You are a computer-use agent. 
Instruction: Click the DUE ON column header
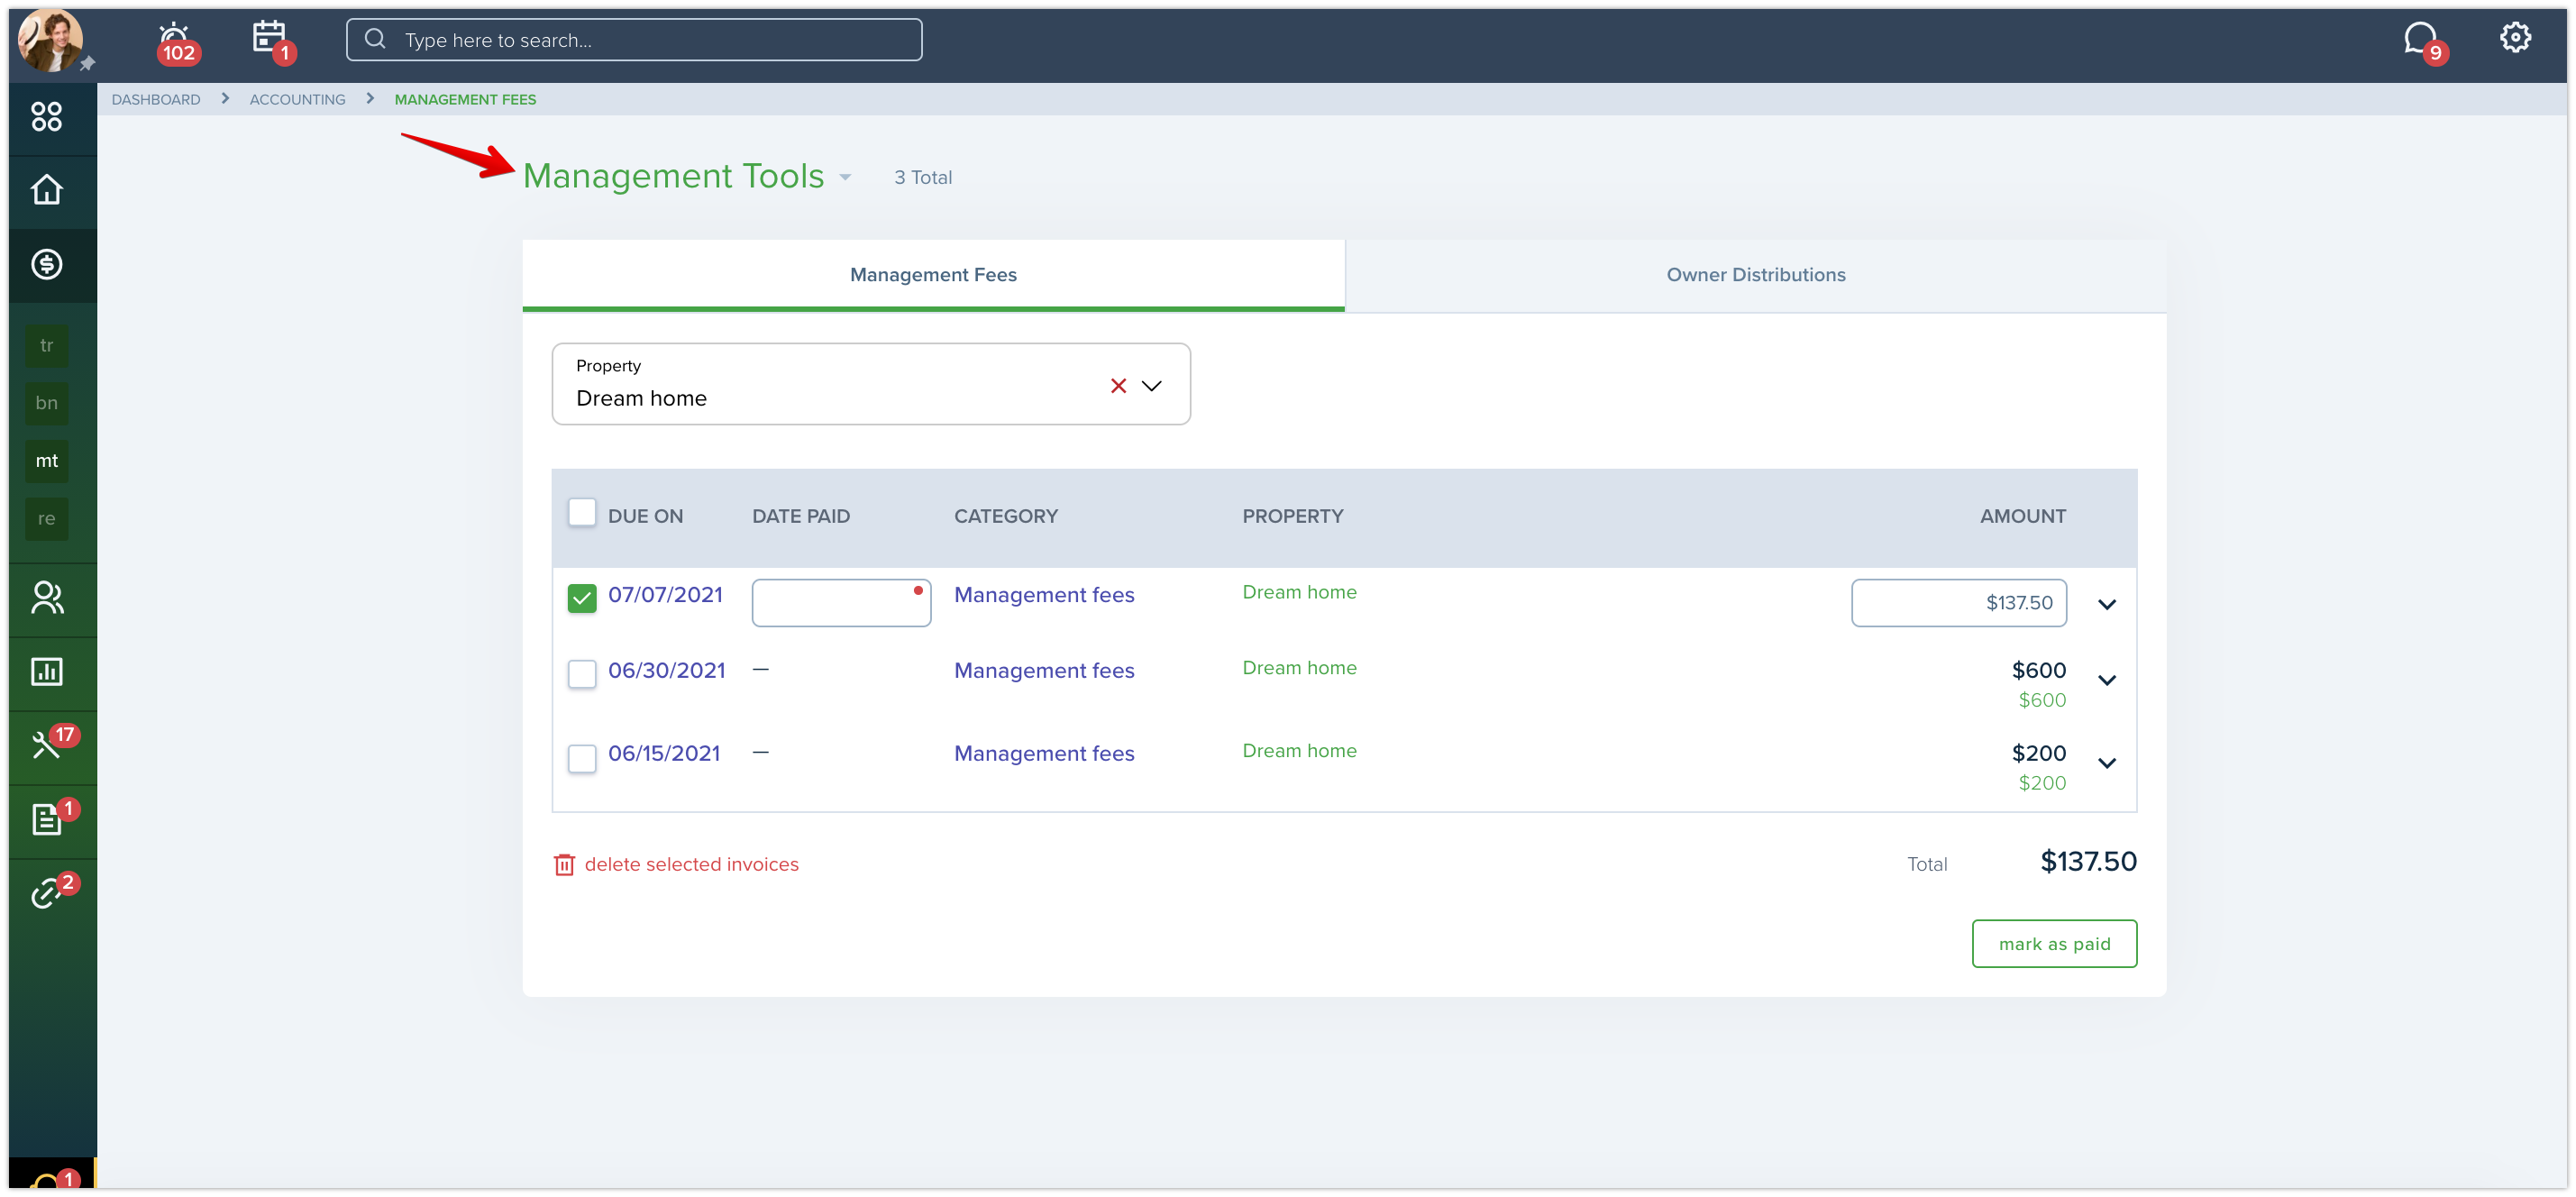pos(645,516)
